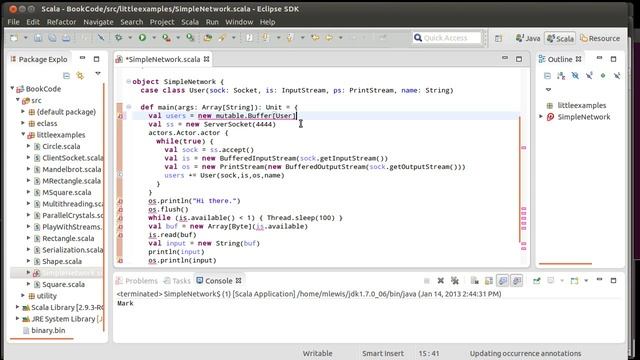Screen dimensions: 640x360
Task: Click the Pin Console icon
Action: 536,281
